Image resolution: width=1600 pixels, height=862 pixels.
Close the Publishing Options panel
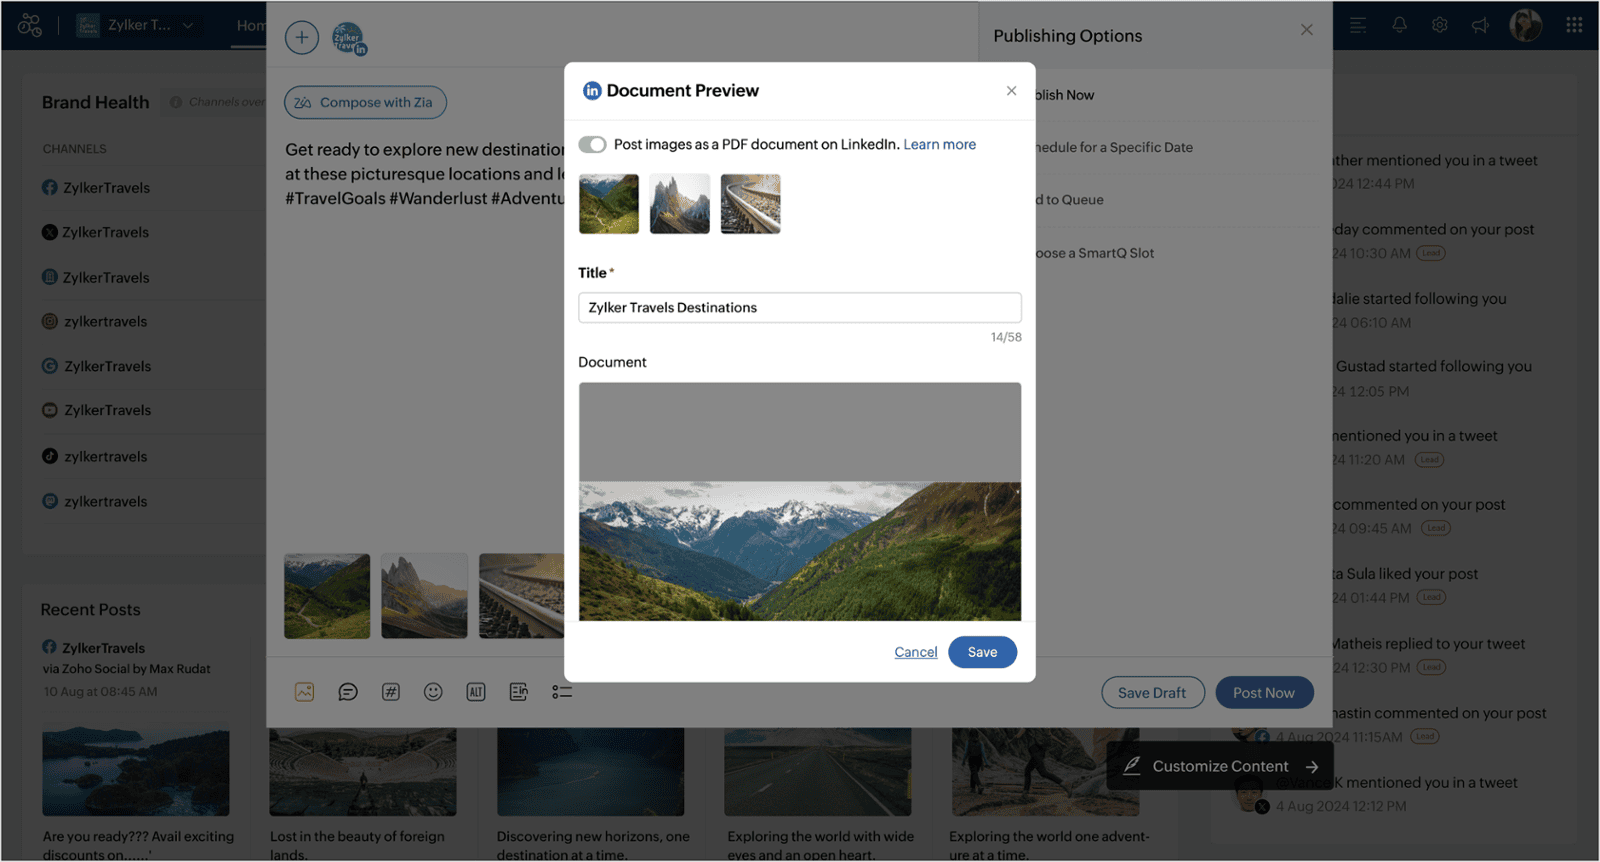pos(1306,30)
